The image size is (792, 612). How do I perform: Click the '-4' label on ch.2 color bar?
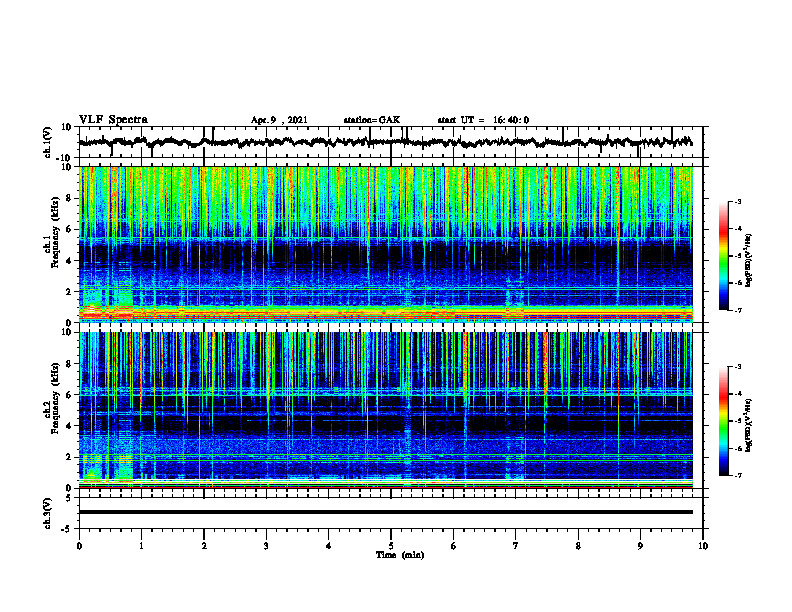click(x=738, y=394)
